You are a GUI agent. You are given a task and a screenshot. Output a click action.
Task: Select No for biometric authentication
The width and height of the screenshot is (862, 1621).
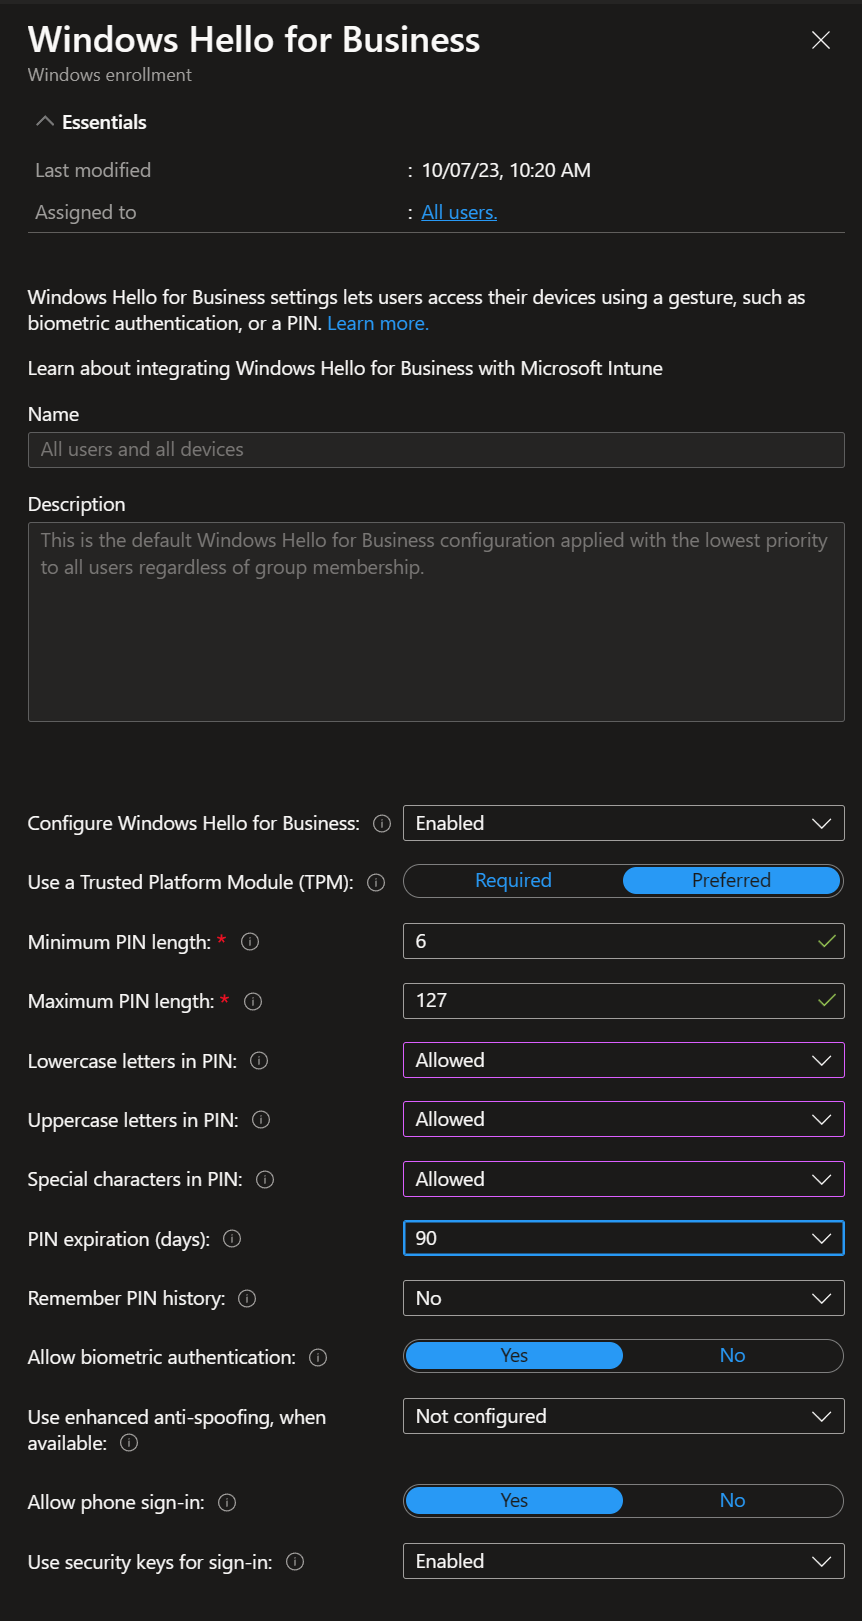732,1356
